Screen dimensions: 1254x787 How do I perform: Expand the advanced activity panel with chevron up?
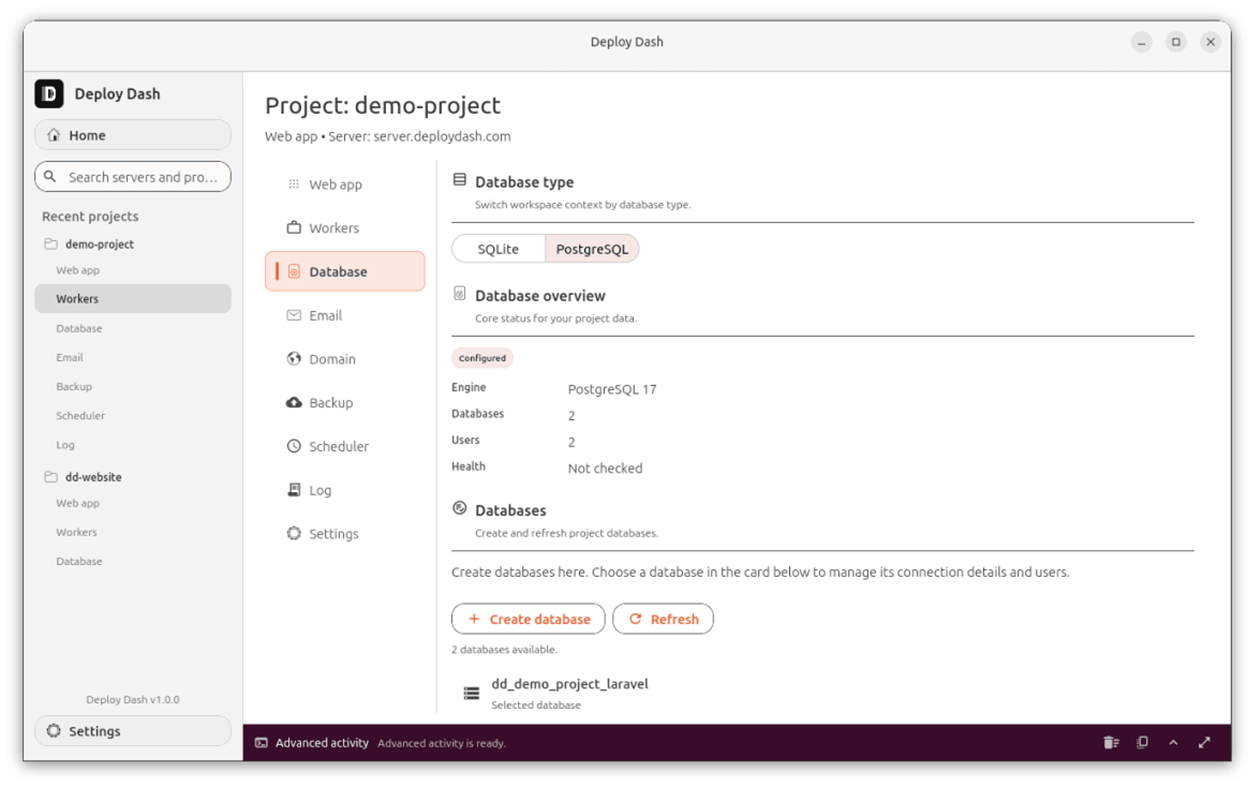point(1173,743)
